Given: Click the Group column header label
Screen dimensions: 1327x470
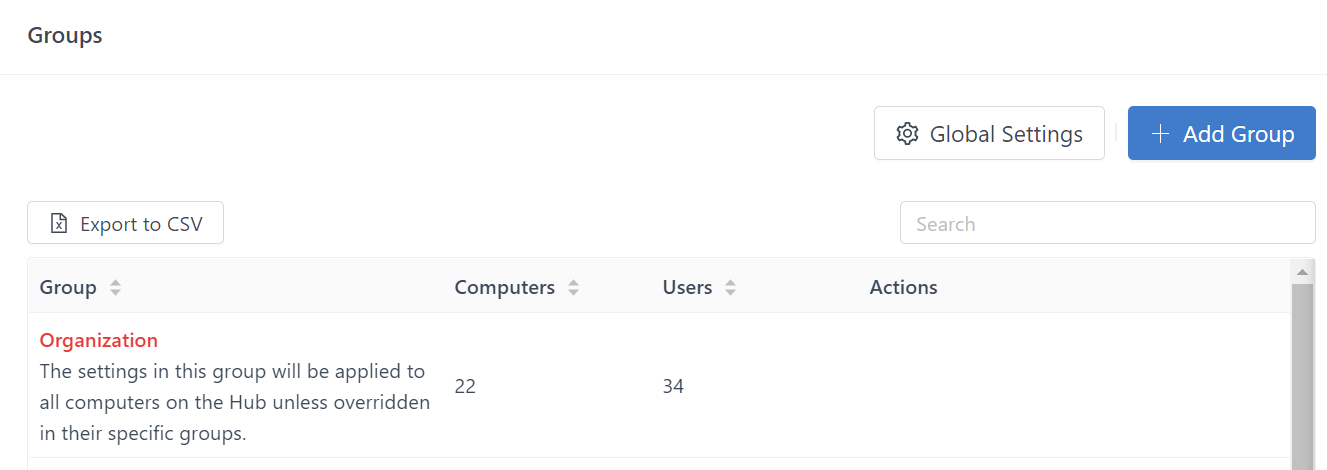Looking at the screenshot, I should [68, 288].
